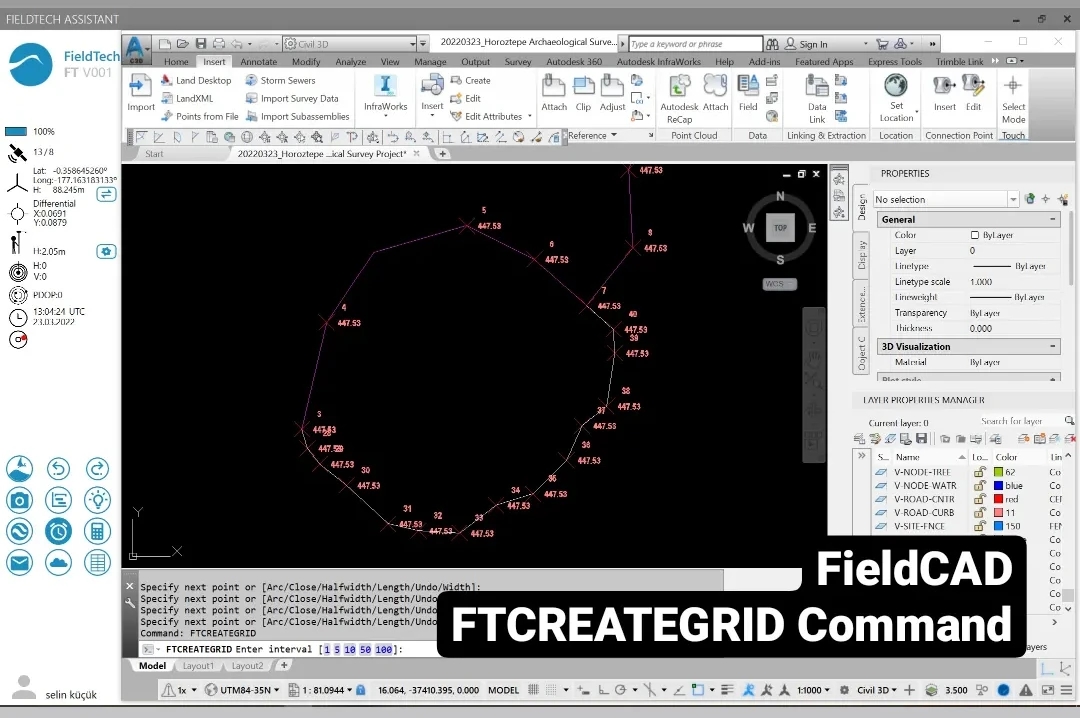This screenshot has width=1080, height=718.
Task: Collapse the General properties section
Action: point(1053,219)
